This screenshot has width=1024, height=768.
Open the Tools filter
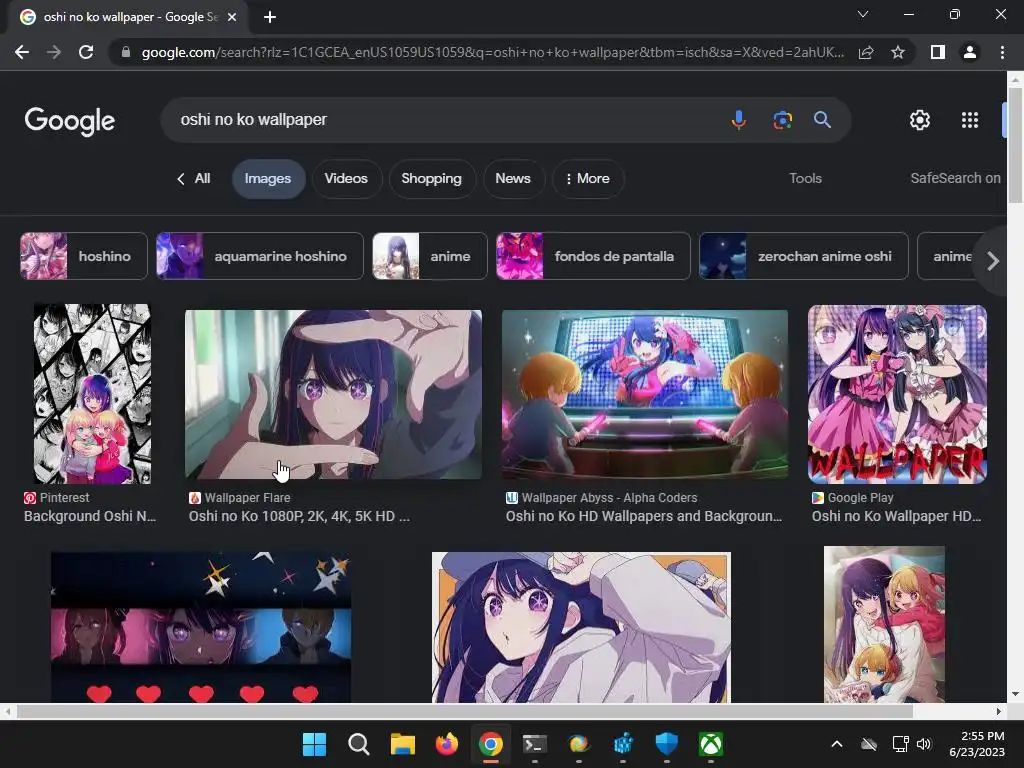805,178
